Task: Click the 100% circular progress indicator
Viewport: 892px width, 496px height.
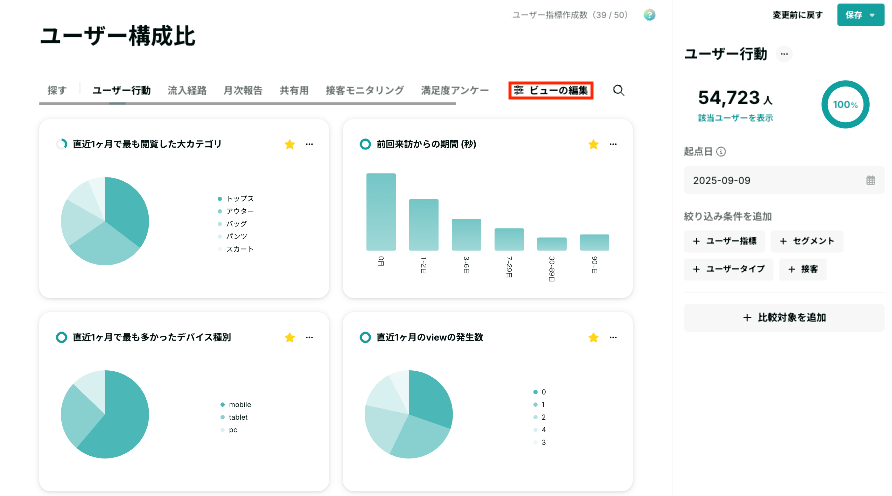Action: (x=845, y=105)
